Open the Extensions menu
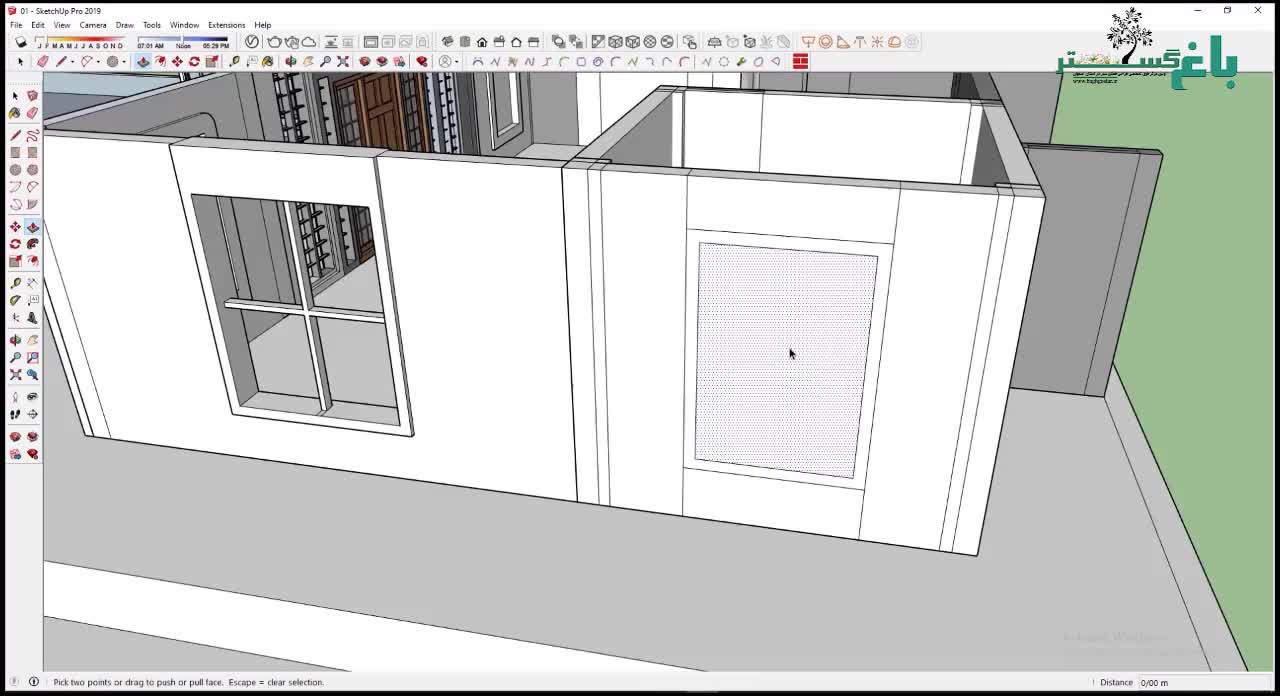The height and width of the screenshot is (696, 1280). (x=226, y=25)
